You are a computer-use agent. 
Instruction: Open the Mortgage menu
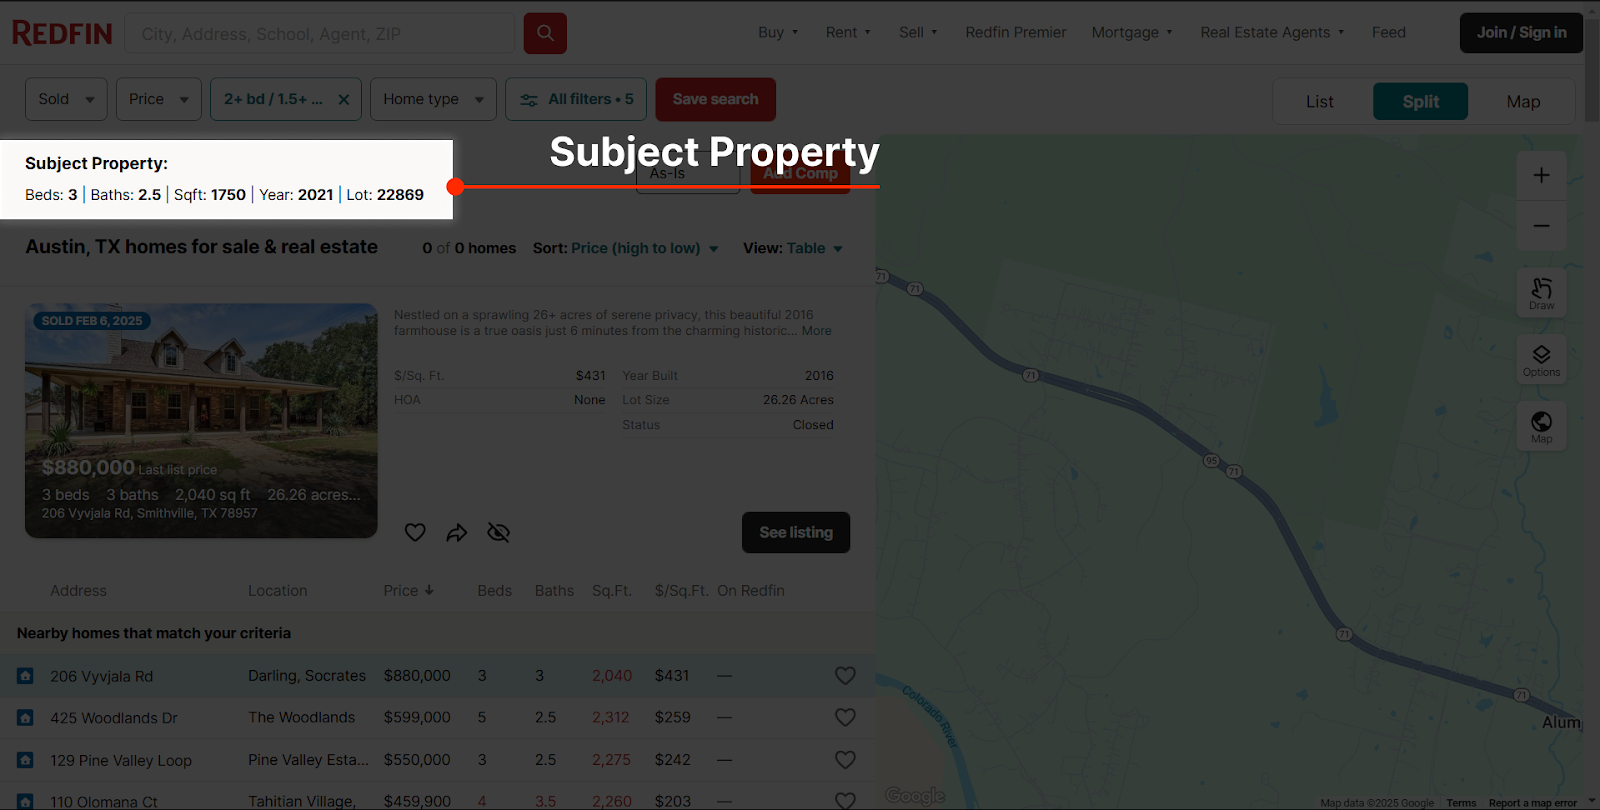tap(1132, 32)
